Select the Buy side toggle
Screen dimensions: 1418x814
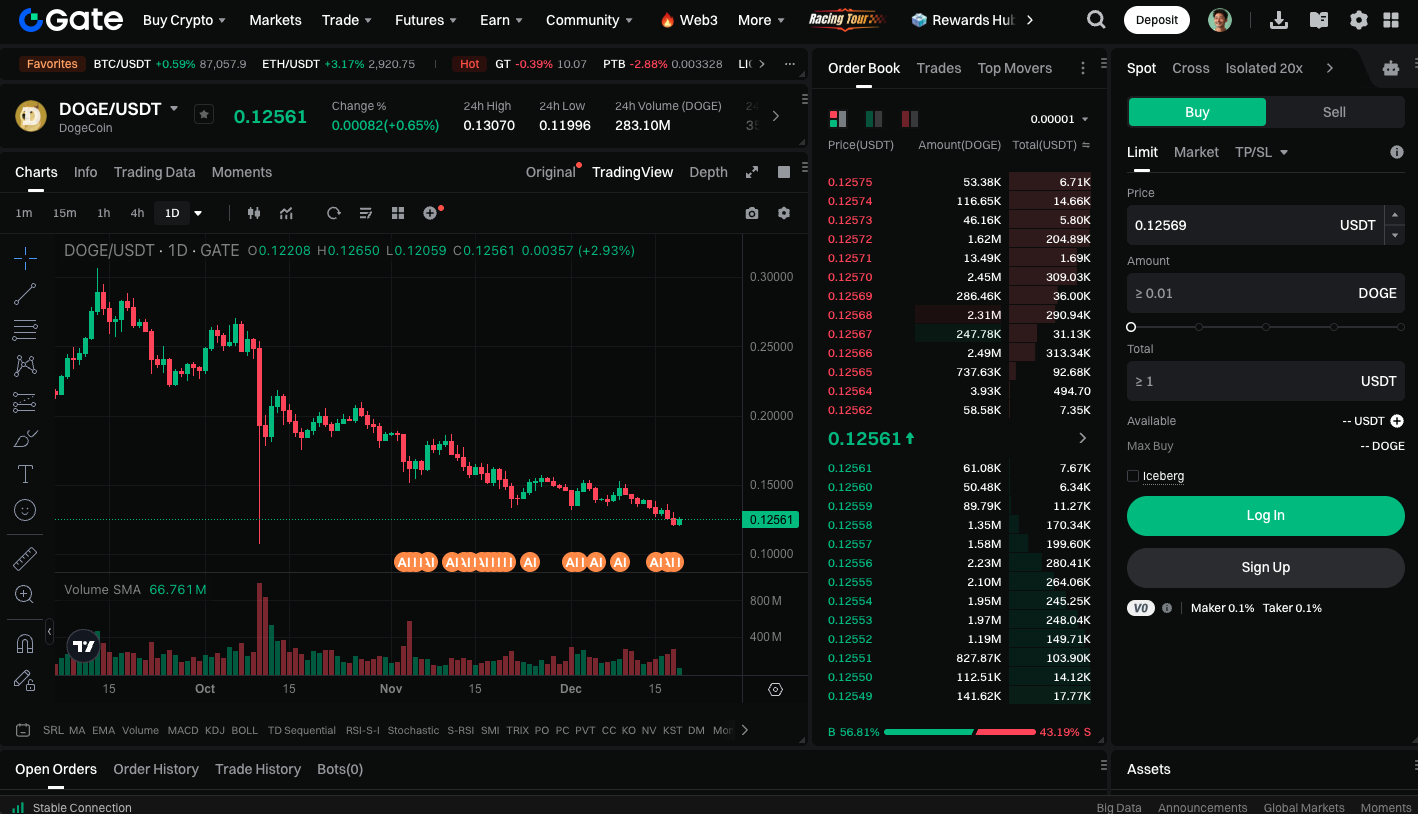tap(1197, 112)
